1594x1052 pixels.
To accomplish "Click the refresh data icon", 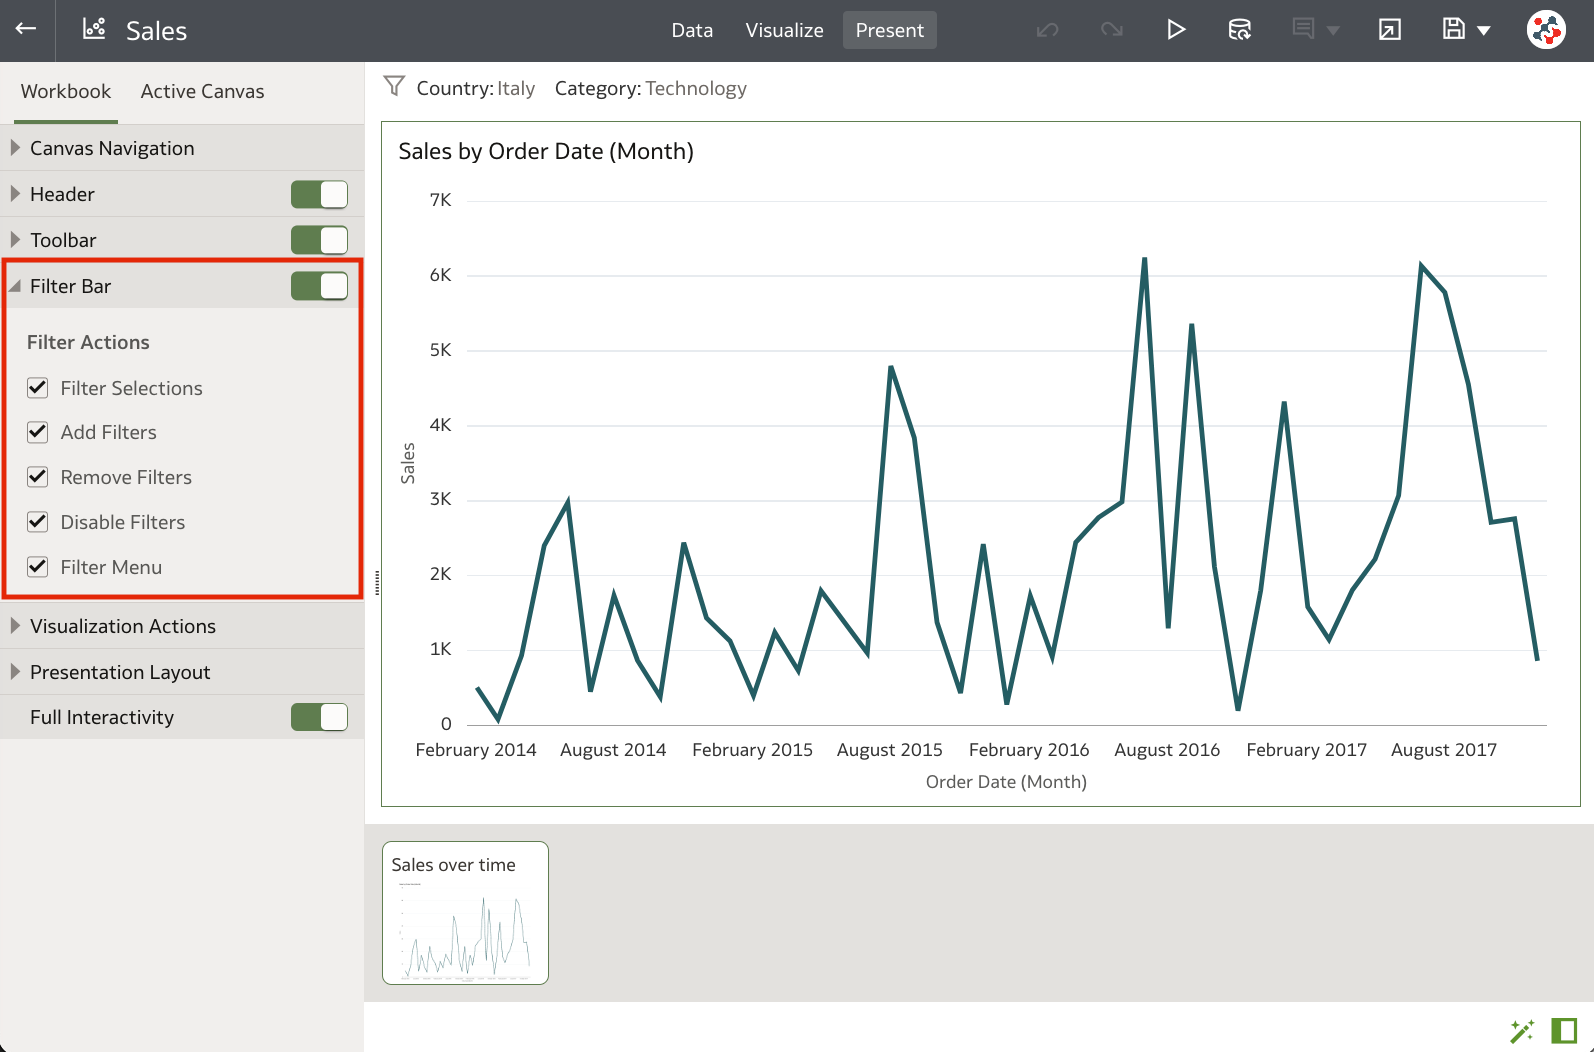I will 1240,30.
